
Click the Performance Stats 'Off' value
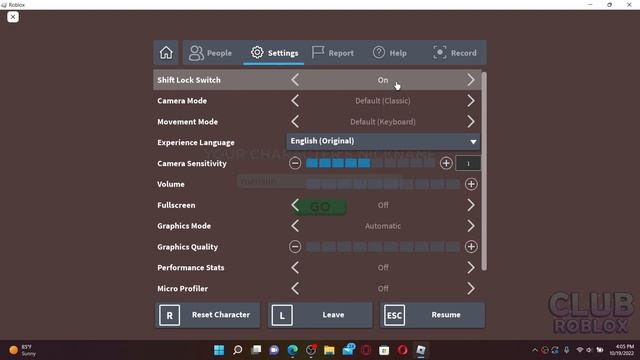point(383,267)
